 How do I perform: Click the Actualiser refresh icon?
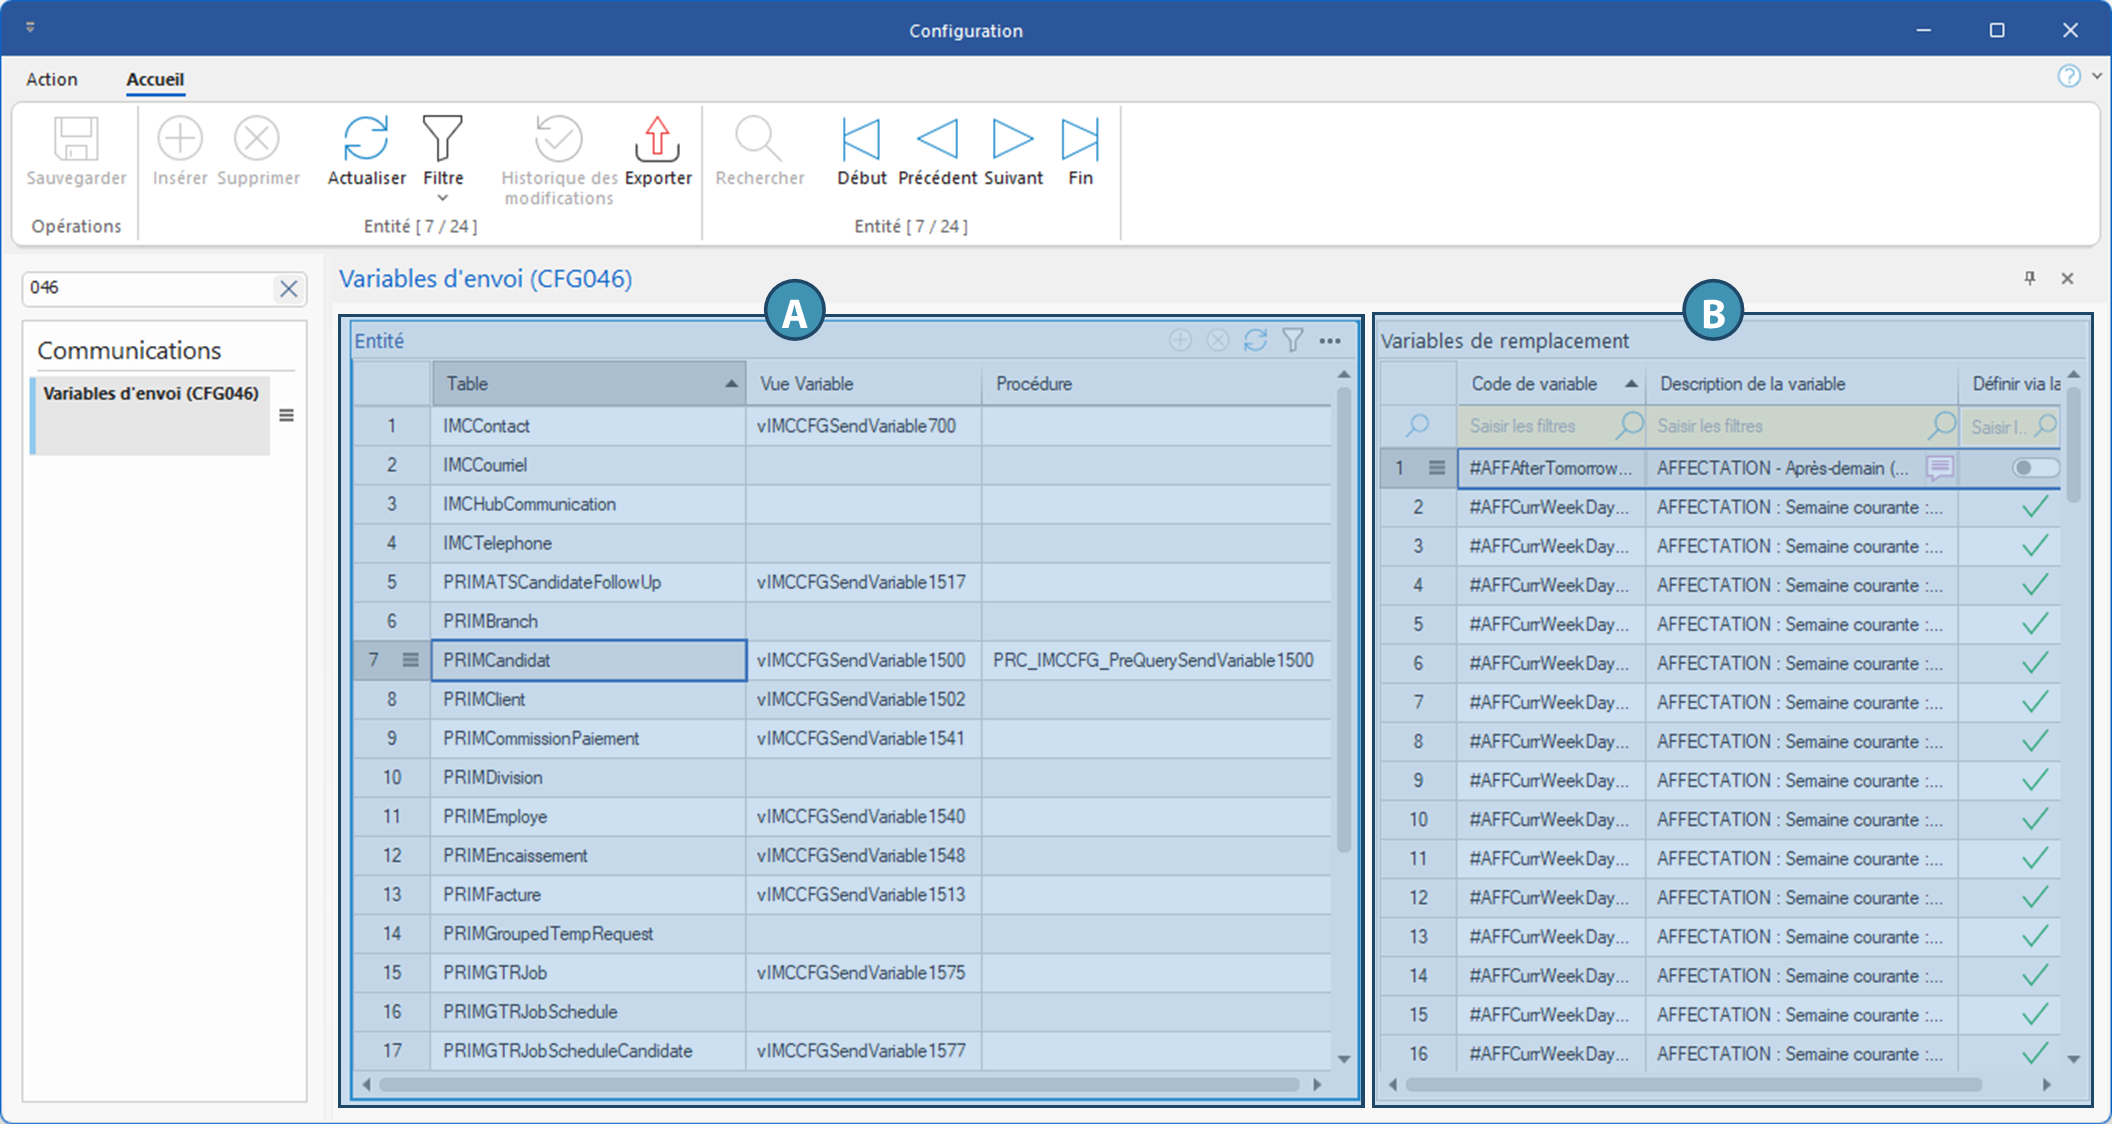[x=366, y=139]
